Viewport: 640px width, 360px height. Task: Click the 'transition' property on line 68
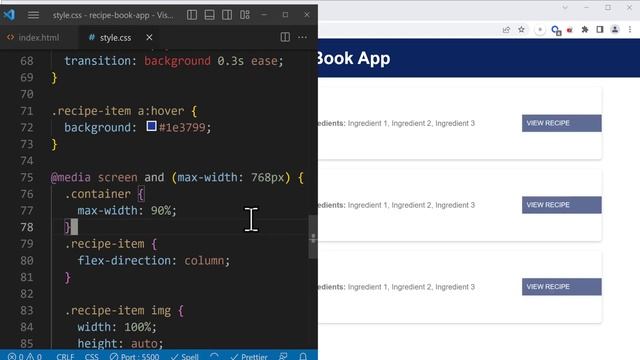click(x=97, y=61)
